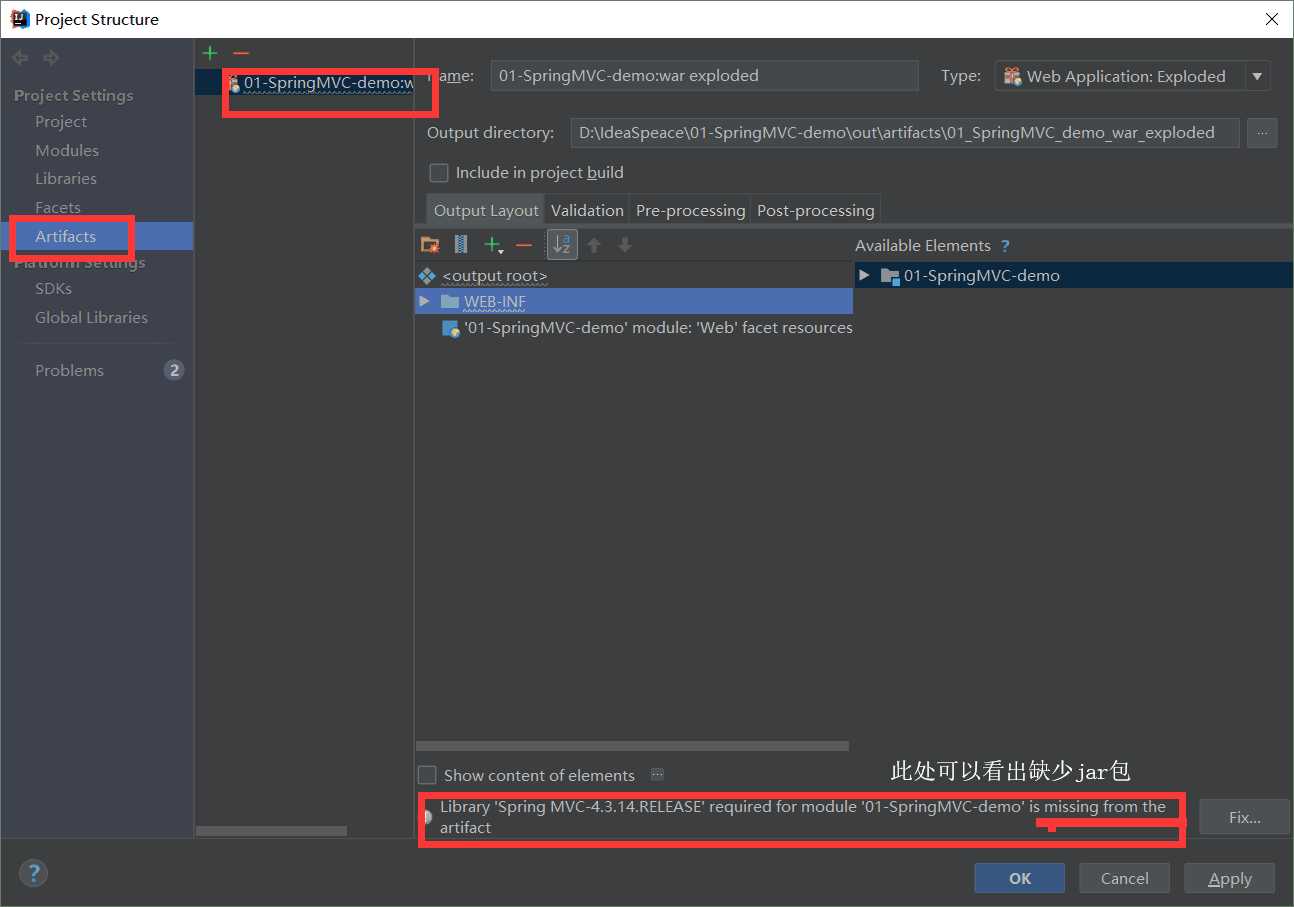Click the Problems count badge 2

(174, 370)
